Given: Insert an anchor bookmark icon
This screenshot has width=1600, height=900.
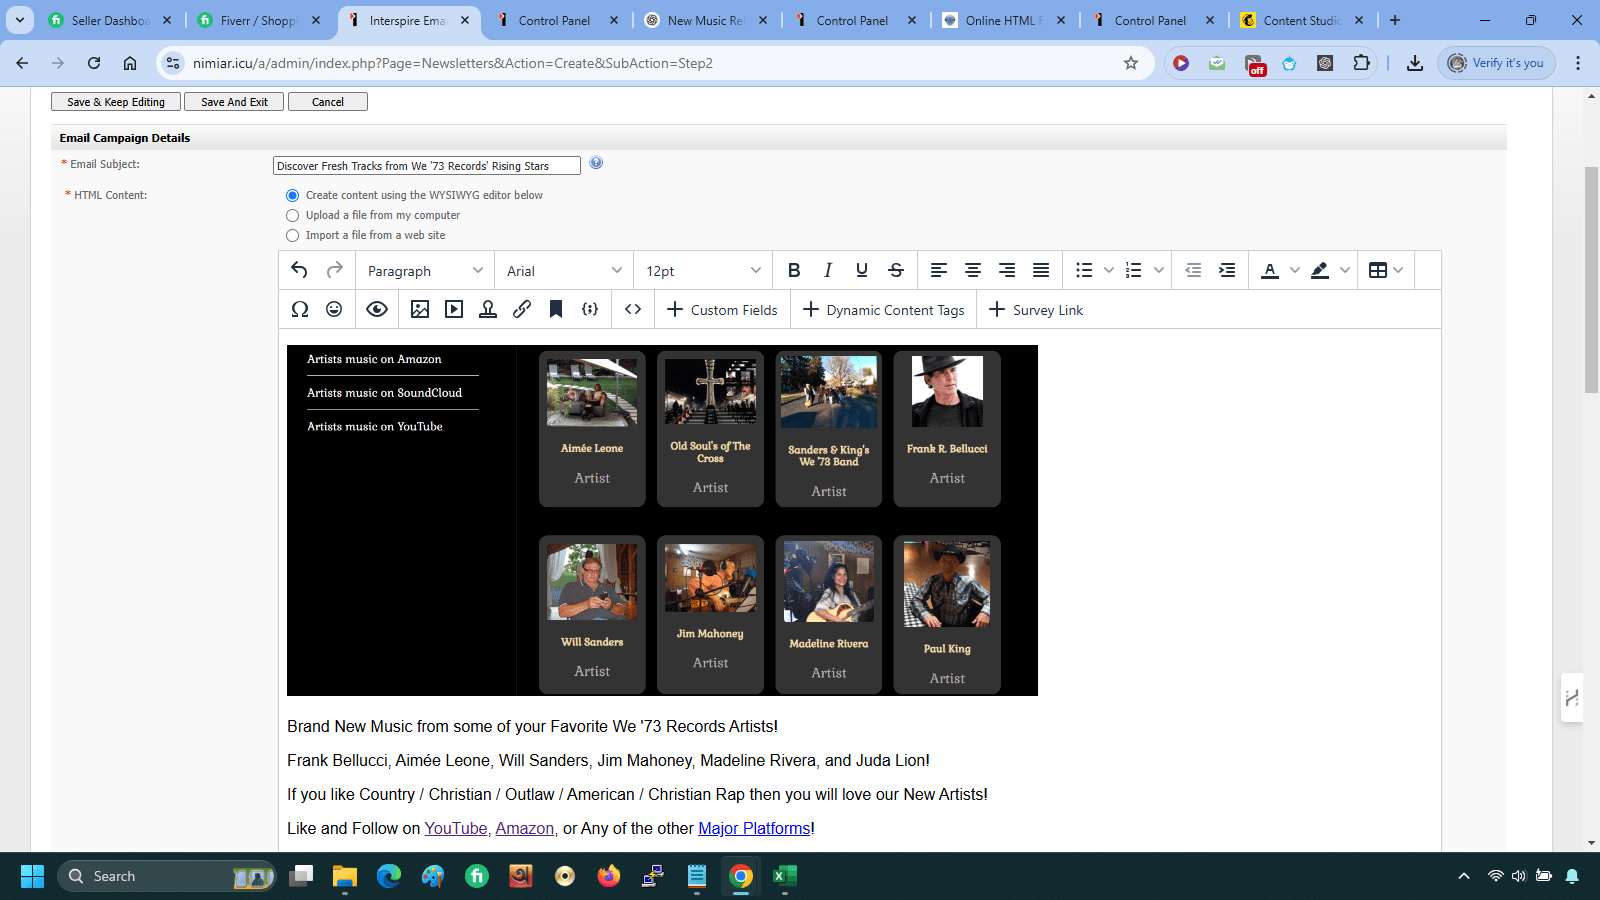Looking at the screenshot, I should click(x=556, y=310).
